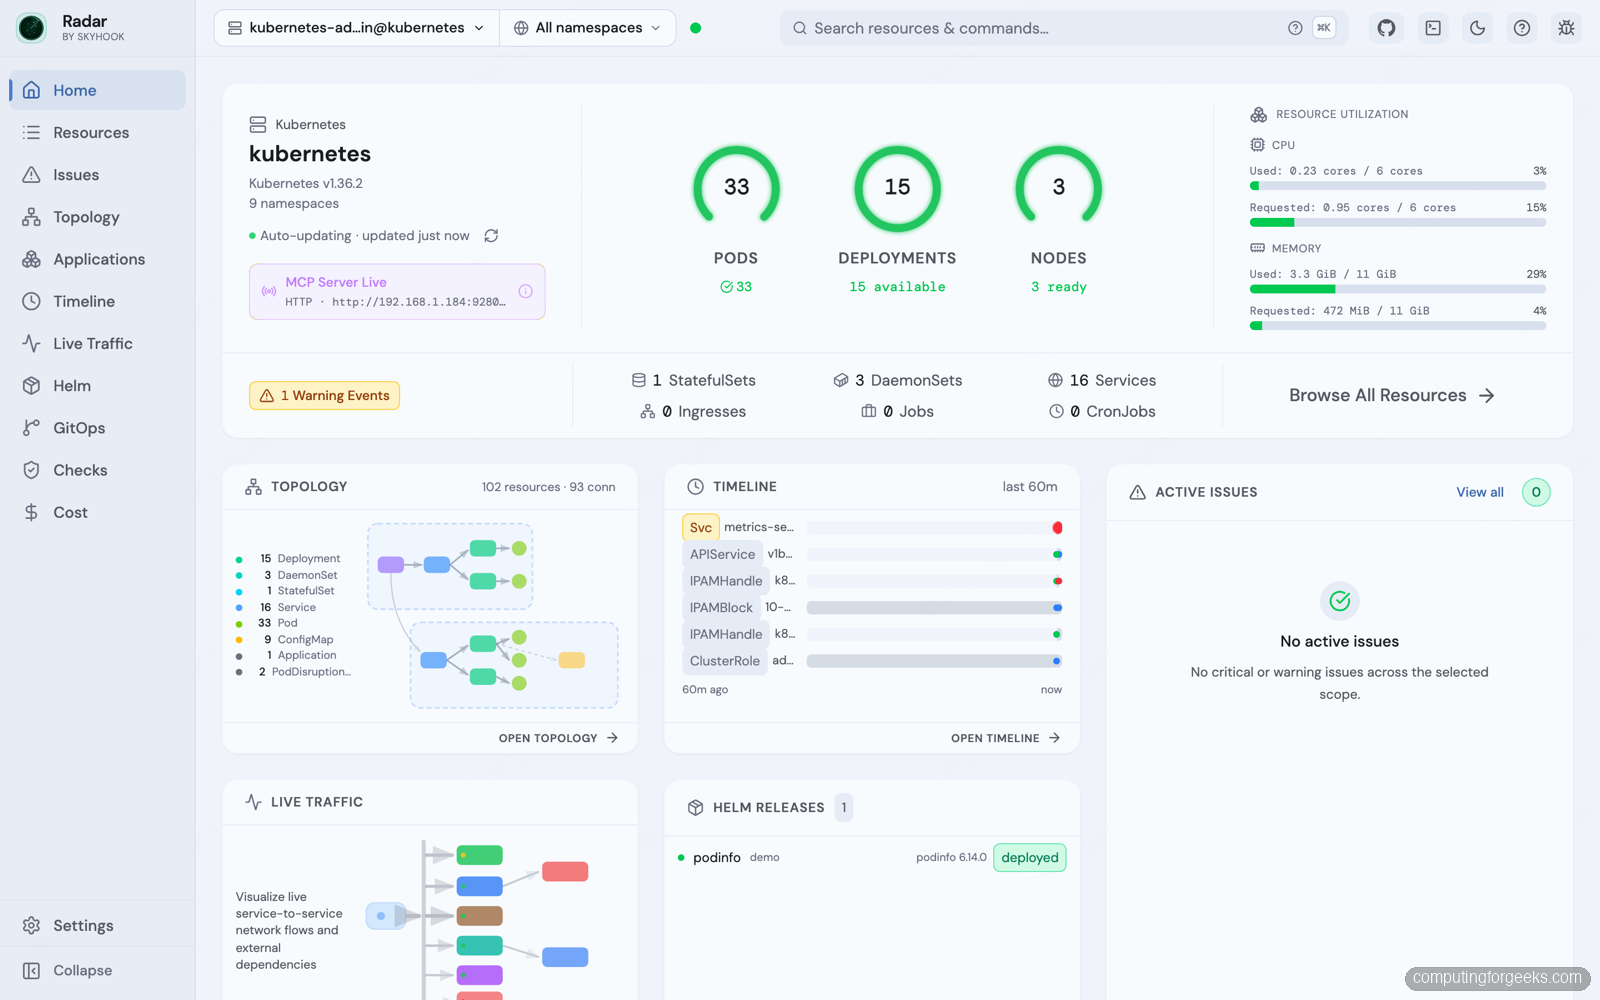1600x1000 pixels.
Task: Click the CPU Requested progress bar
Action: click(x=1398, y=223)
